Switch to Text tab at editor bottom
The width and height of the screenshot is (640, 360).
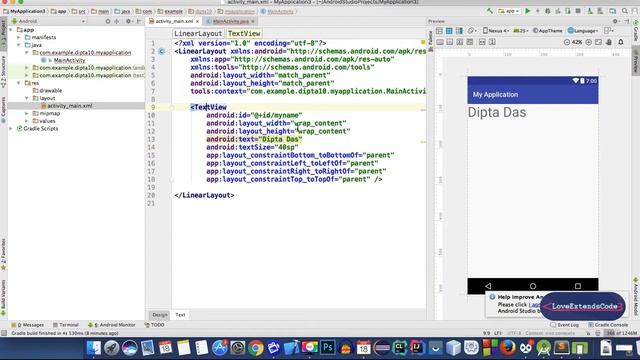click(x=180, y=315)
